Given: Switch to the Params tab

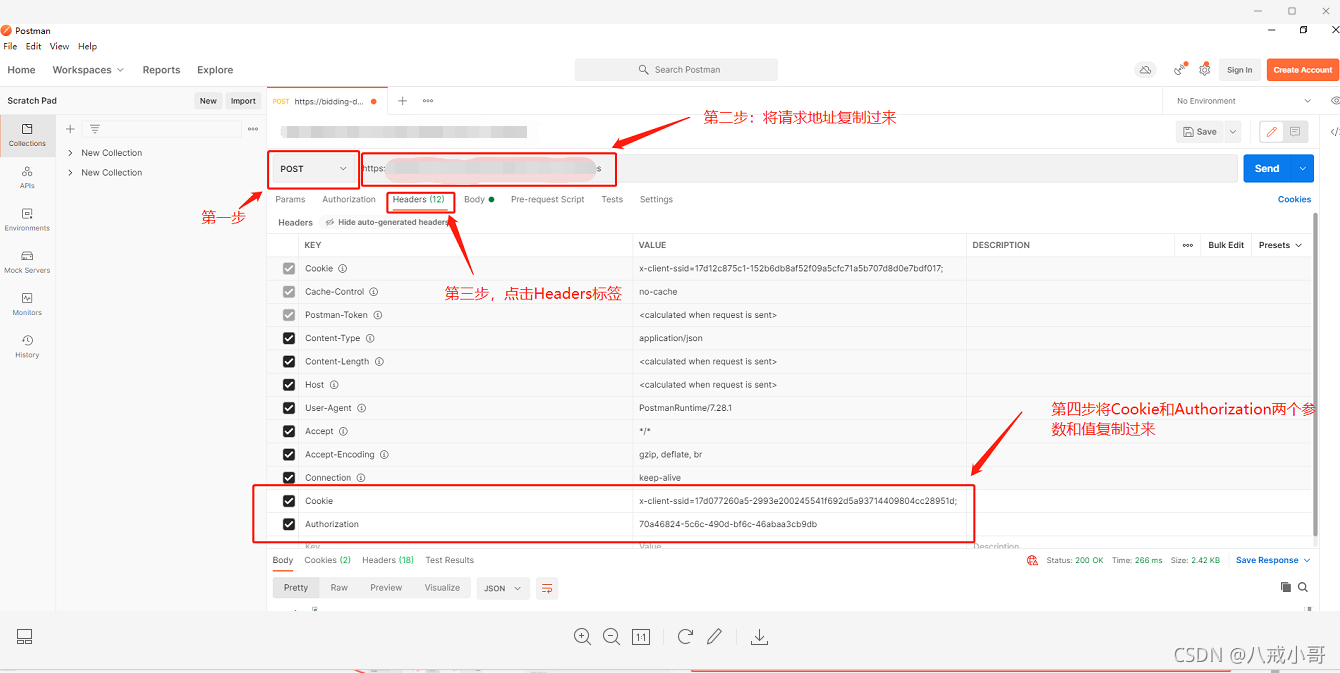Looking at the screenshot, I should (x=290, y=200).
